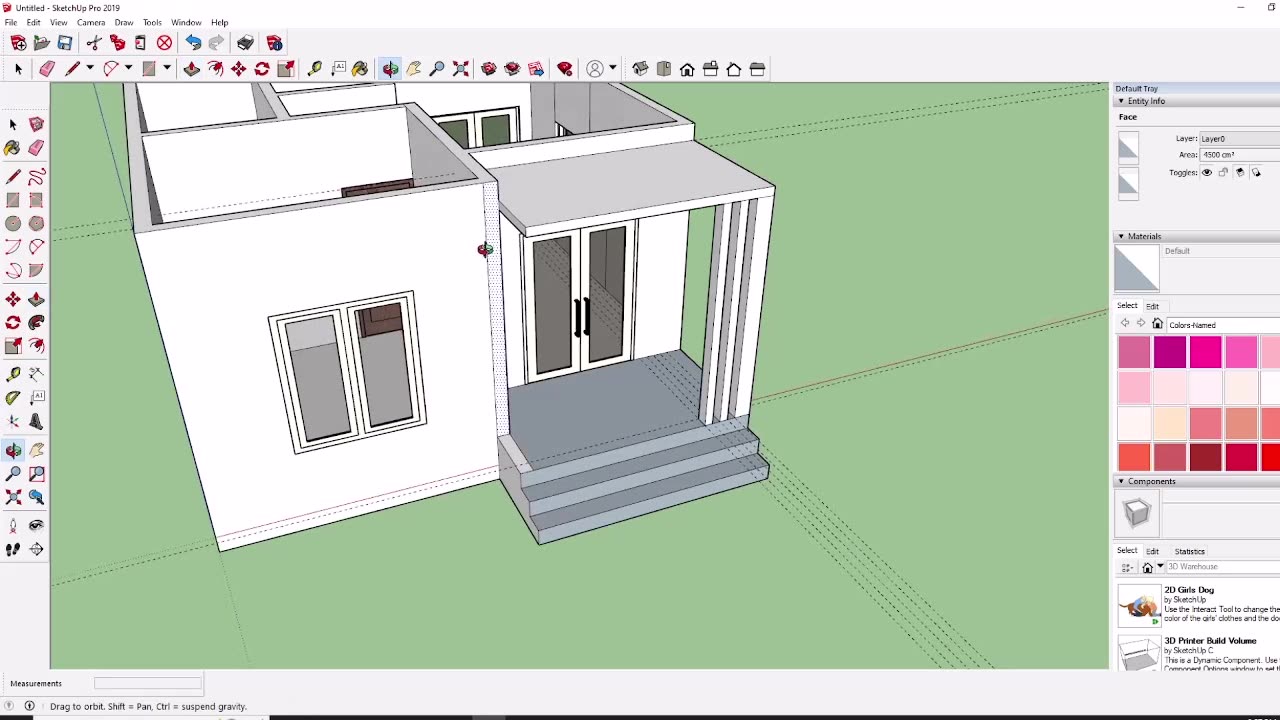The height and width of the screenshot is (720, 1280).
Task: Select the Look Around eye tool
Action: pyautogui.click(x=36, y=525)
